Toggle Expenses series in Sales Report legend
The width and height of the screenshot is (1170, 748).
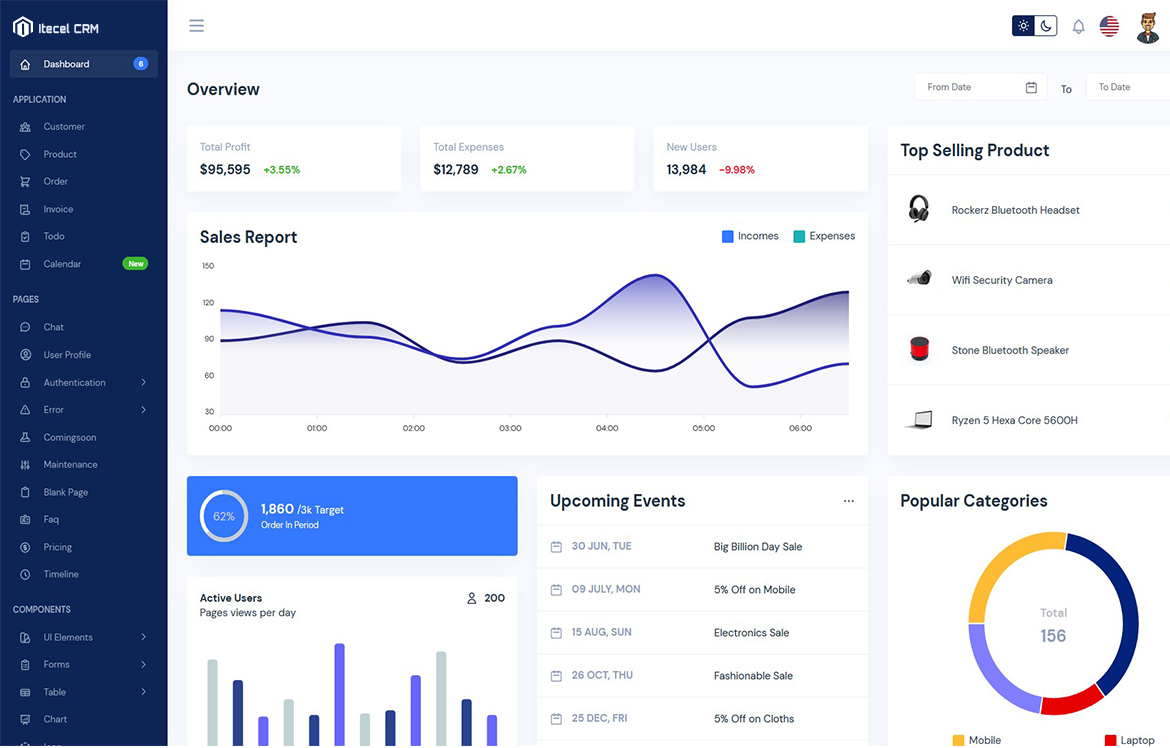824,237
